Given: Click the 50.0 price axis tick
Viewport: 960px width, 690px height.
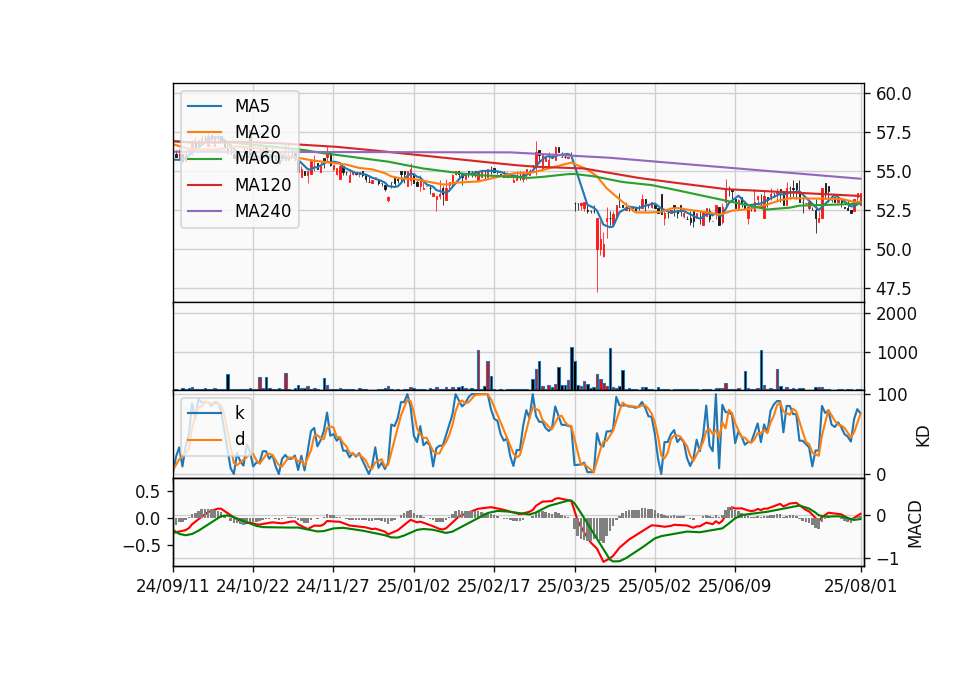Looking at the screenshot, I should pos(894,250).
